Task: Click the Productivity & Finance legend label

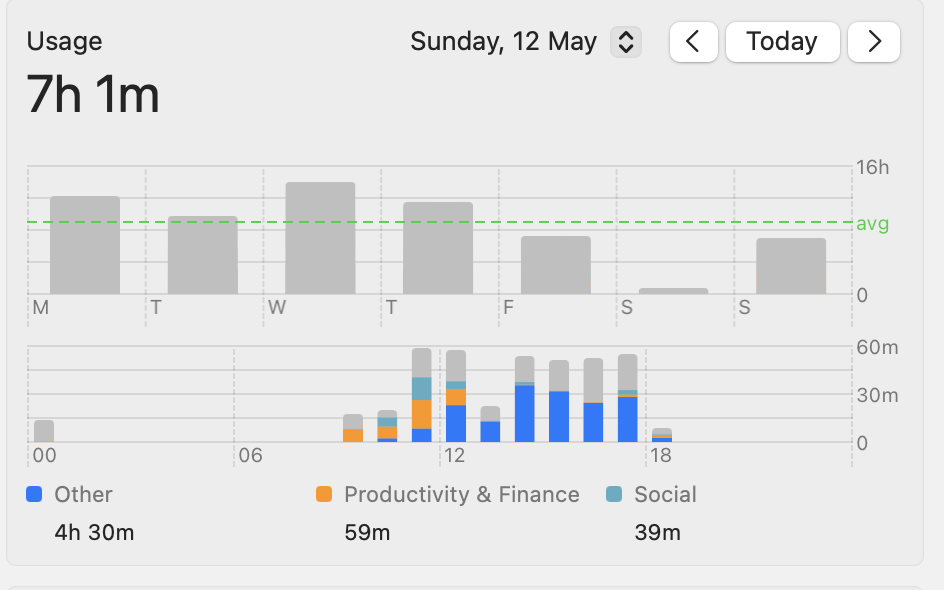Action: tap(461, 494)
